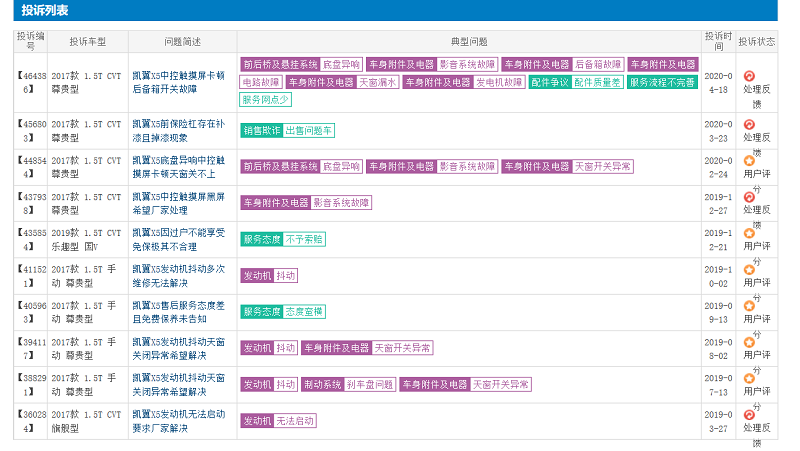Click the green 服务网点少 tag
The image size is (800, 451).
[266, 99]
